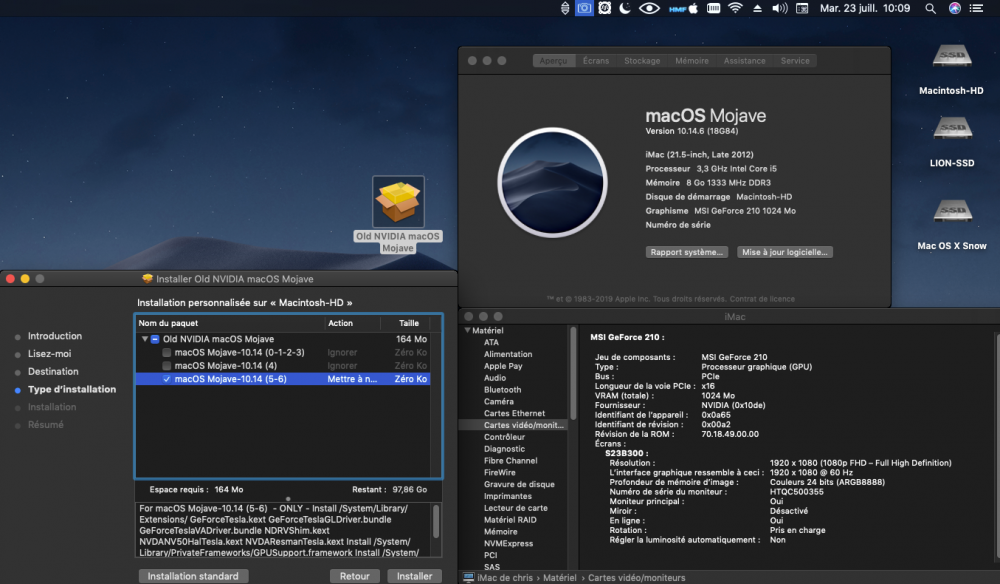This screenshot has width=1000, height=584.
Task: Click the package icon in installer title bar
Action: click(147, 279)
